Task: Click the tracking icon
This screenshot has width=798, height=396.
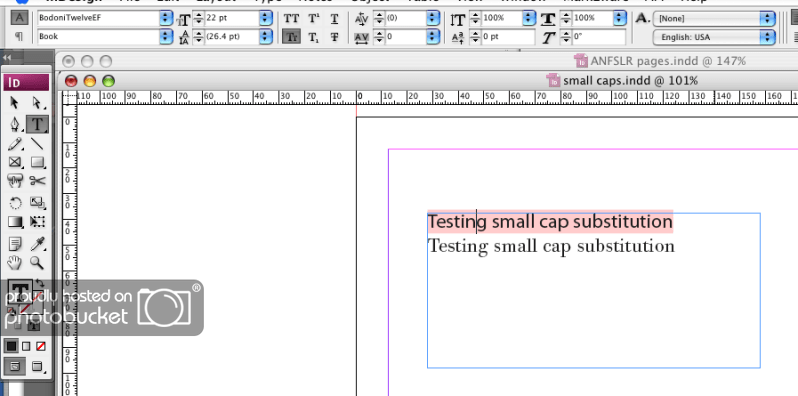Action: [x=361, y=37]
